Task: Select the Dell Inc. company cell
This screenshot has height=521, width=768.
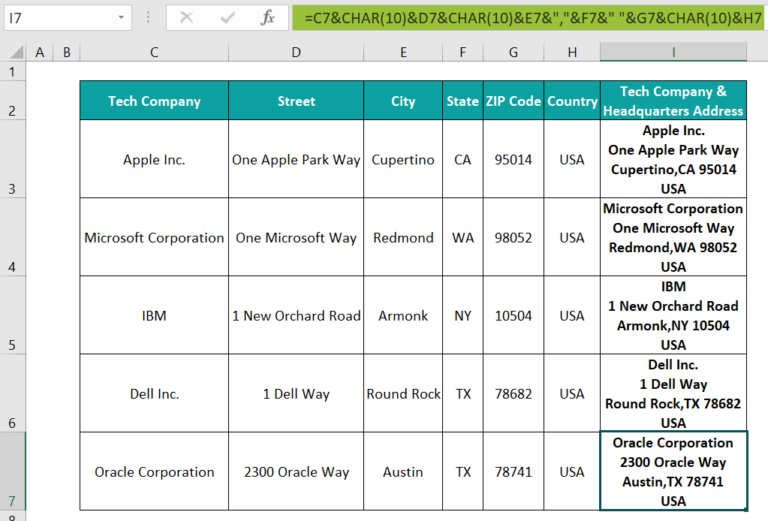Action: [154, 393]
